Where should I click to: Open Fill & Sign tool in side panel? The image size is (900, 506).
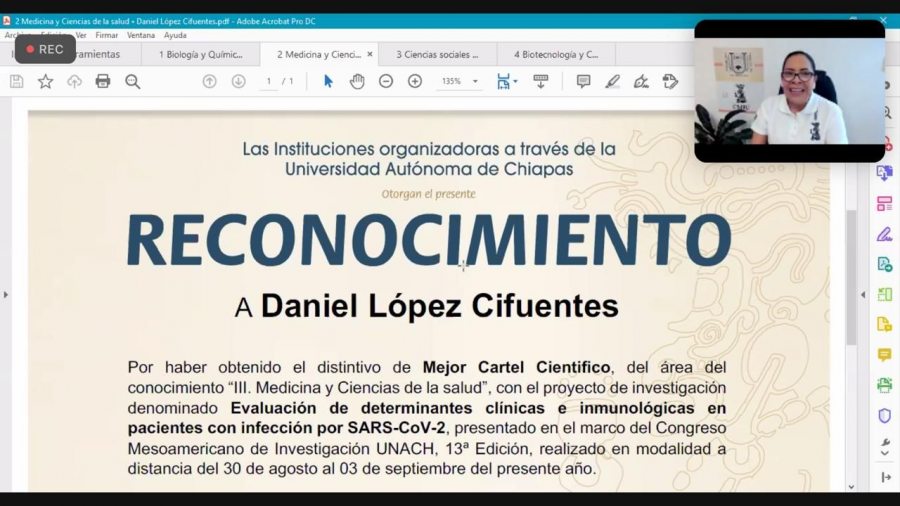[885, 234]
